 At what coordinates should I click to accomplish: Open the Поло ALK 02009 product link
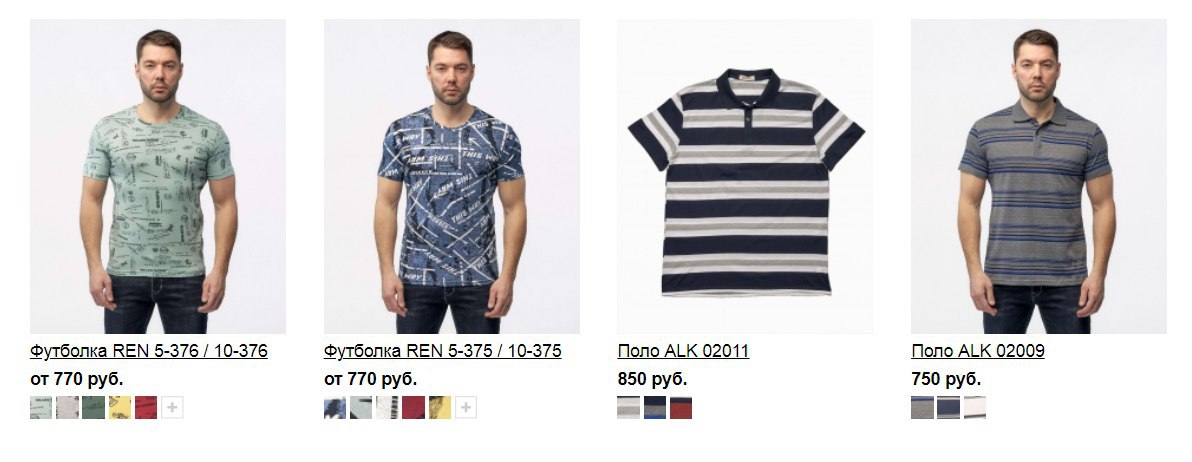click(978, 351)
